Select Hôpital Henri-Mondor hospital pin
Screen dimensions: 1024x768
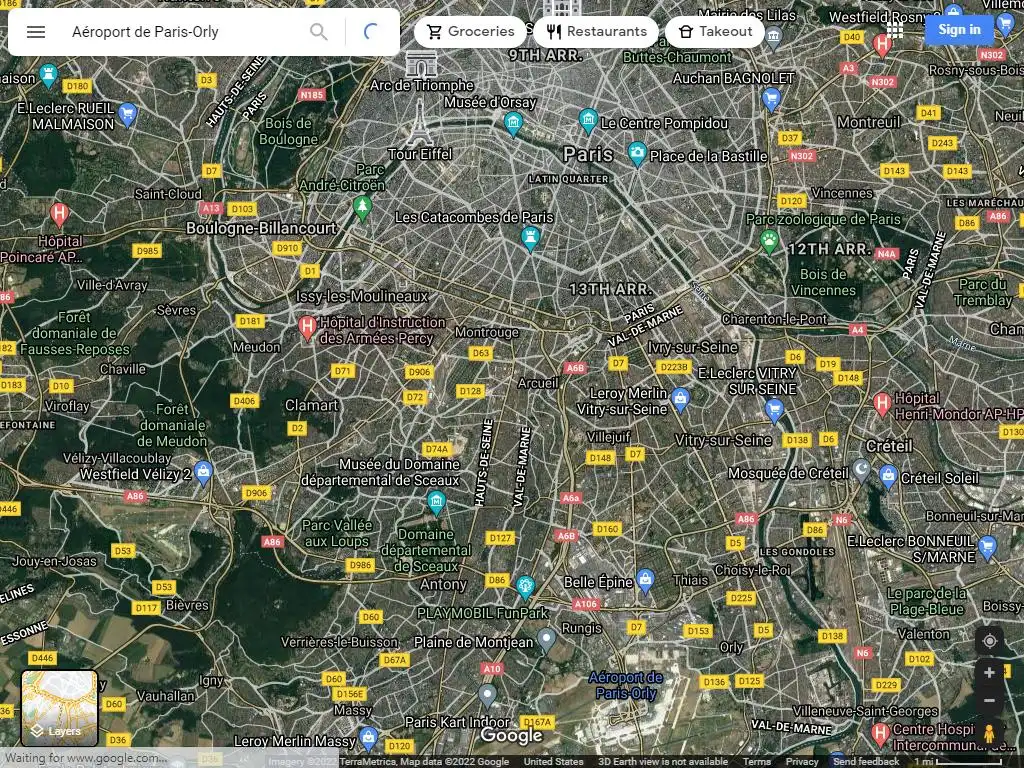(882, 404)
